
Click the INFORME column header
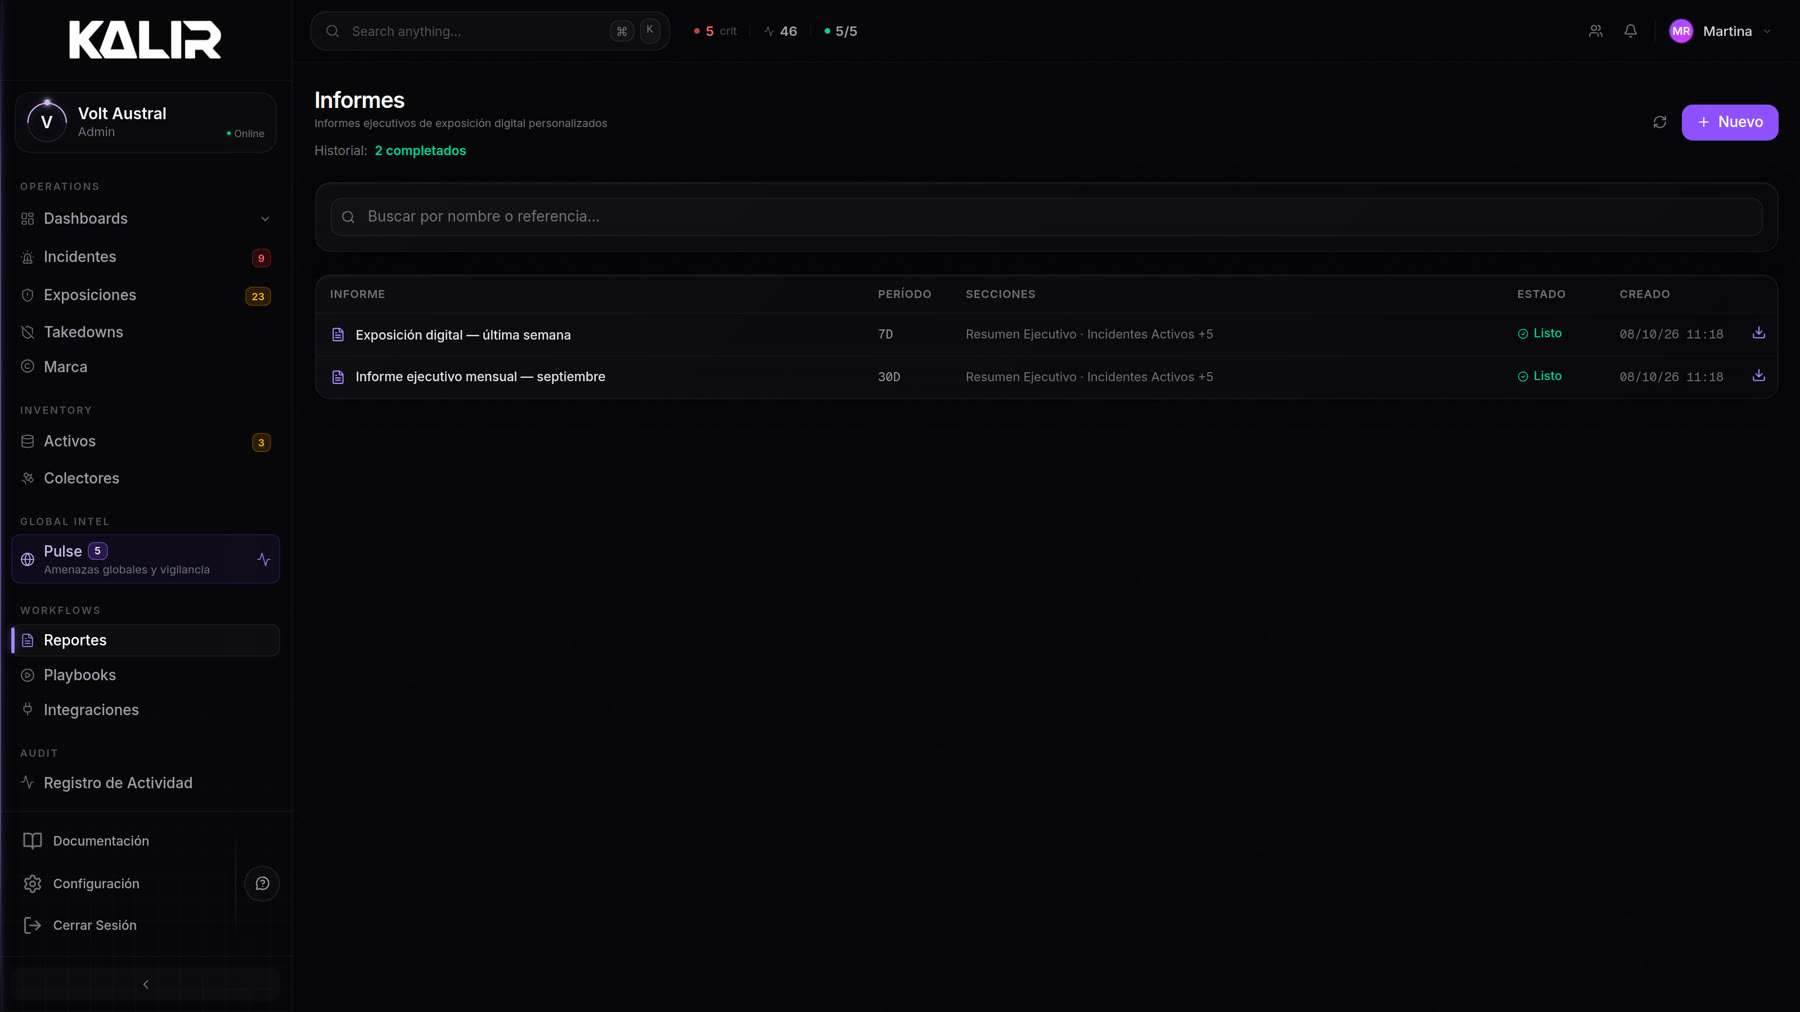357,294
